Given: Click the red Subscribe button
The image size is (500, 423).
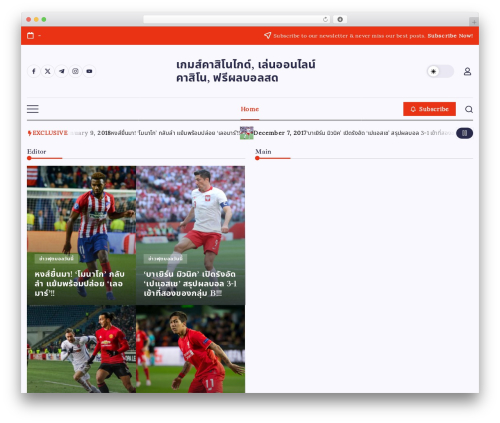Looking at the screenshot, I should click(x=429, y=109).
